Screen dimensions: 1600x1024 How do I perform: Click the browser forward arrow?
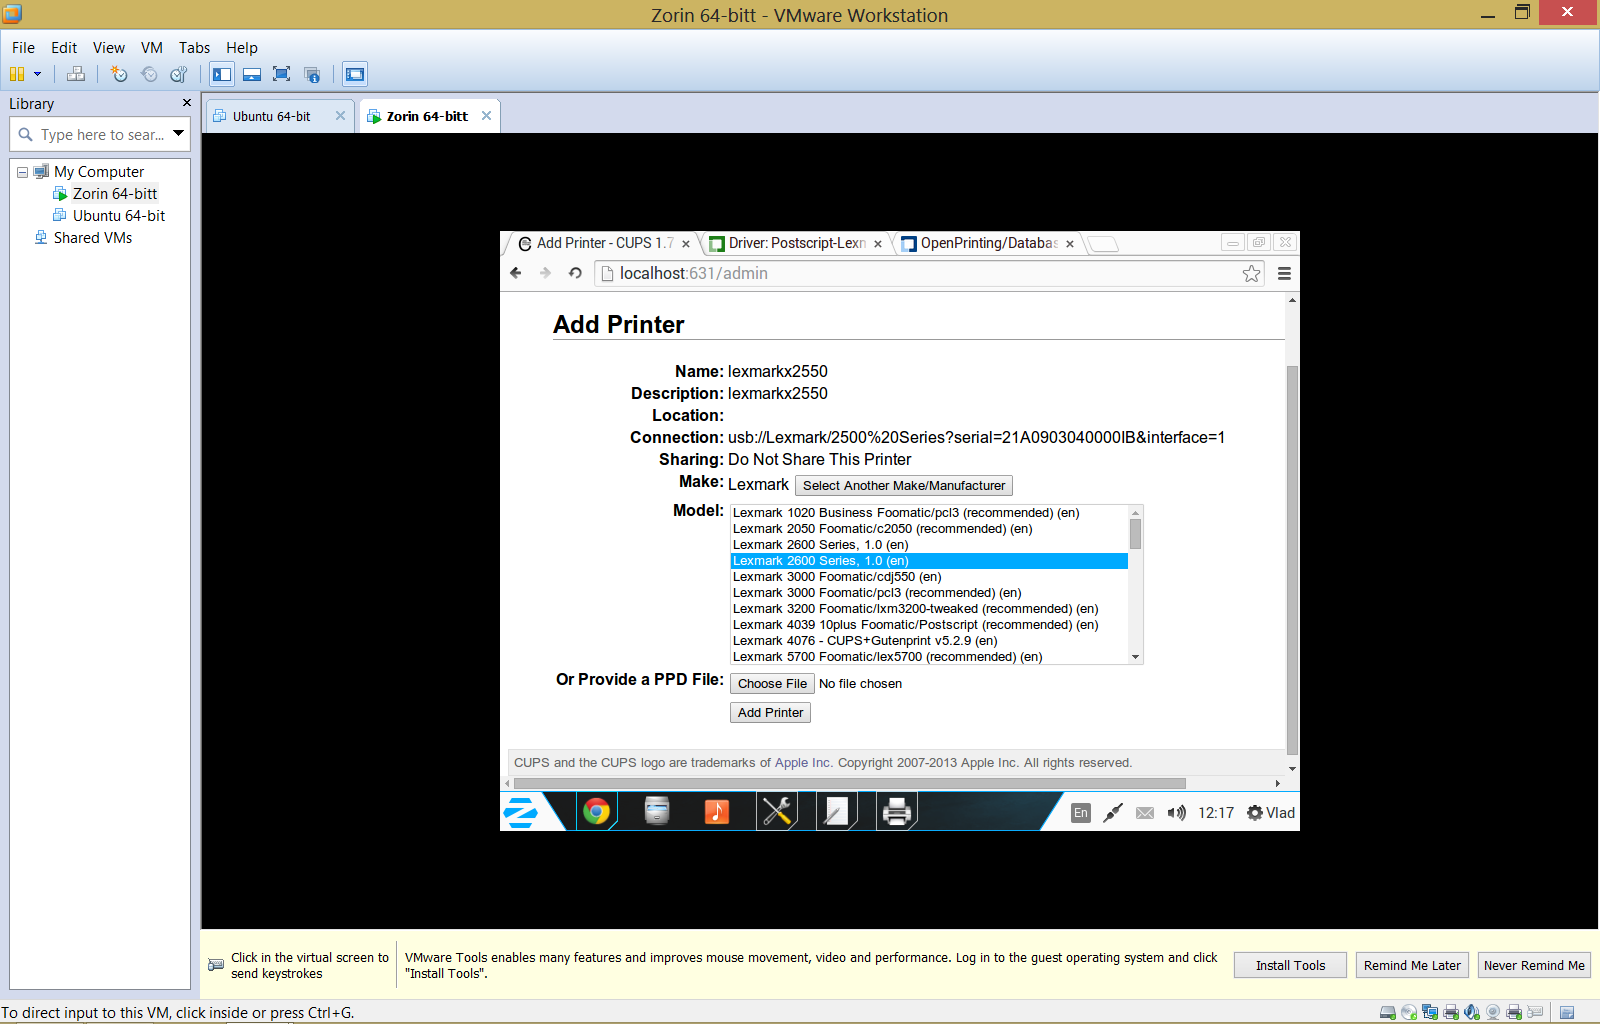545,273
